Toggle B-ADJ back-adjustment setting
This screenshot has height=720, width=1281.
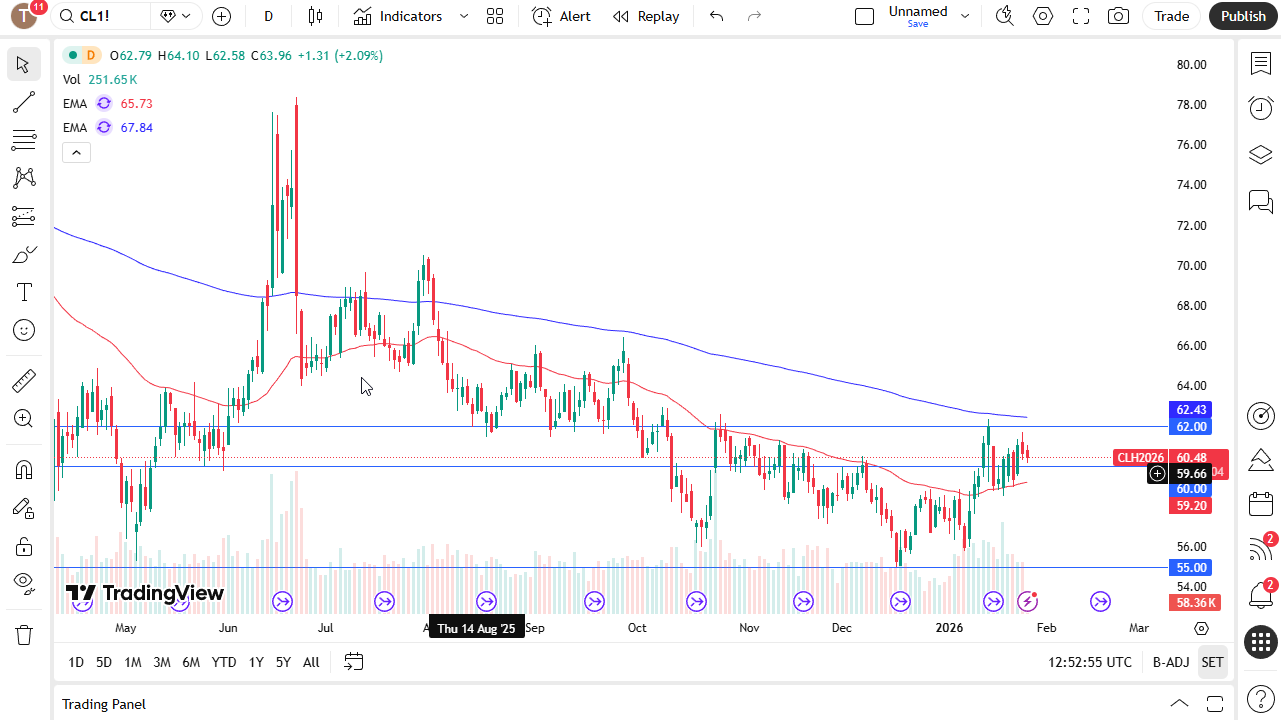(1171, 662)
